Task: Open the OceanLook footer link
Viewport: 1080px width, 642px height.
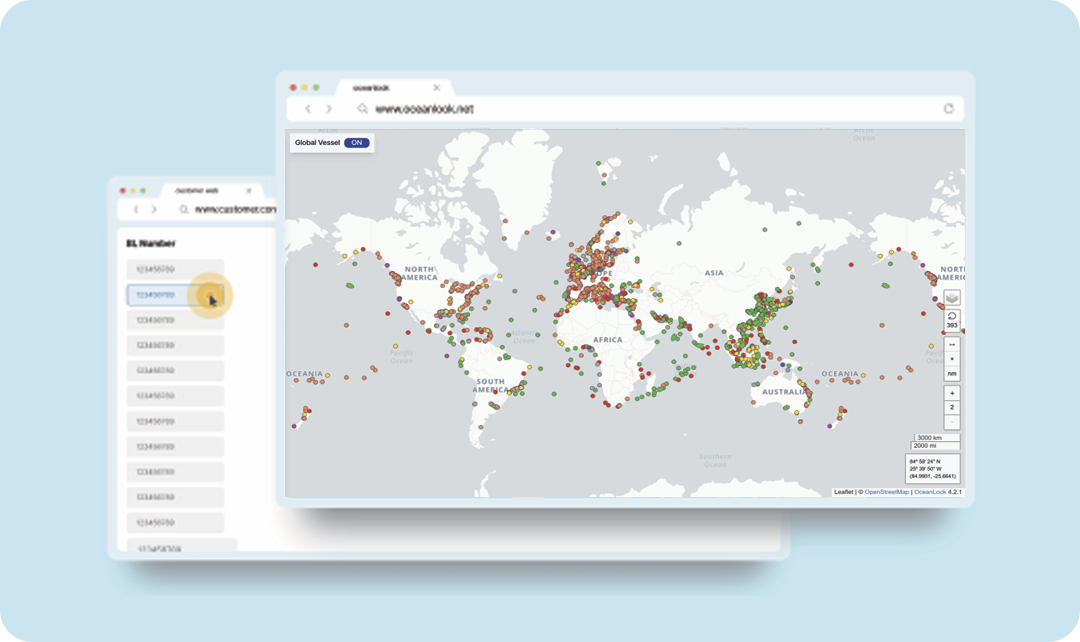Action: click(930, 492)
